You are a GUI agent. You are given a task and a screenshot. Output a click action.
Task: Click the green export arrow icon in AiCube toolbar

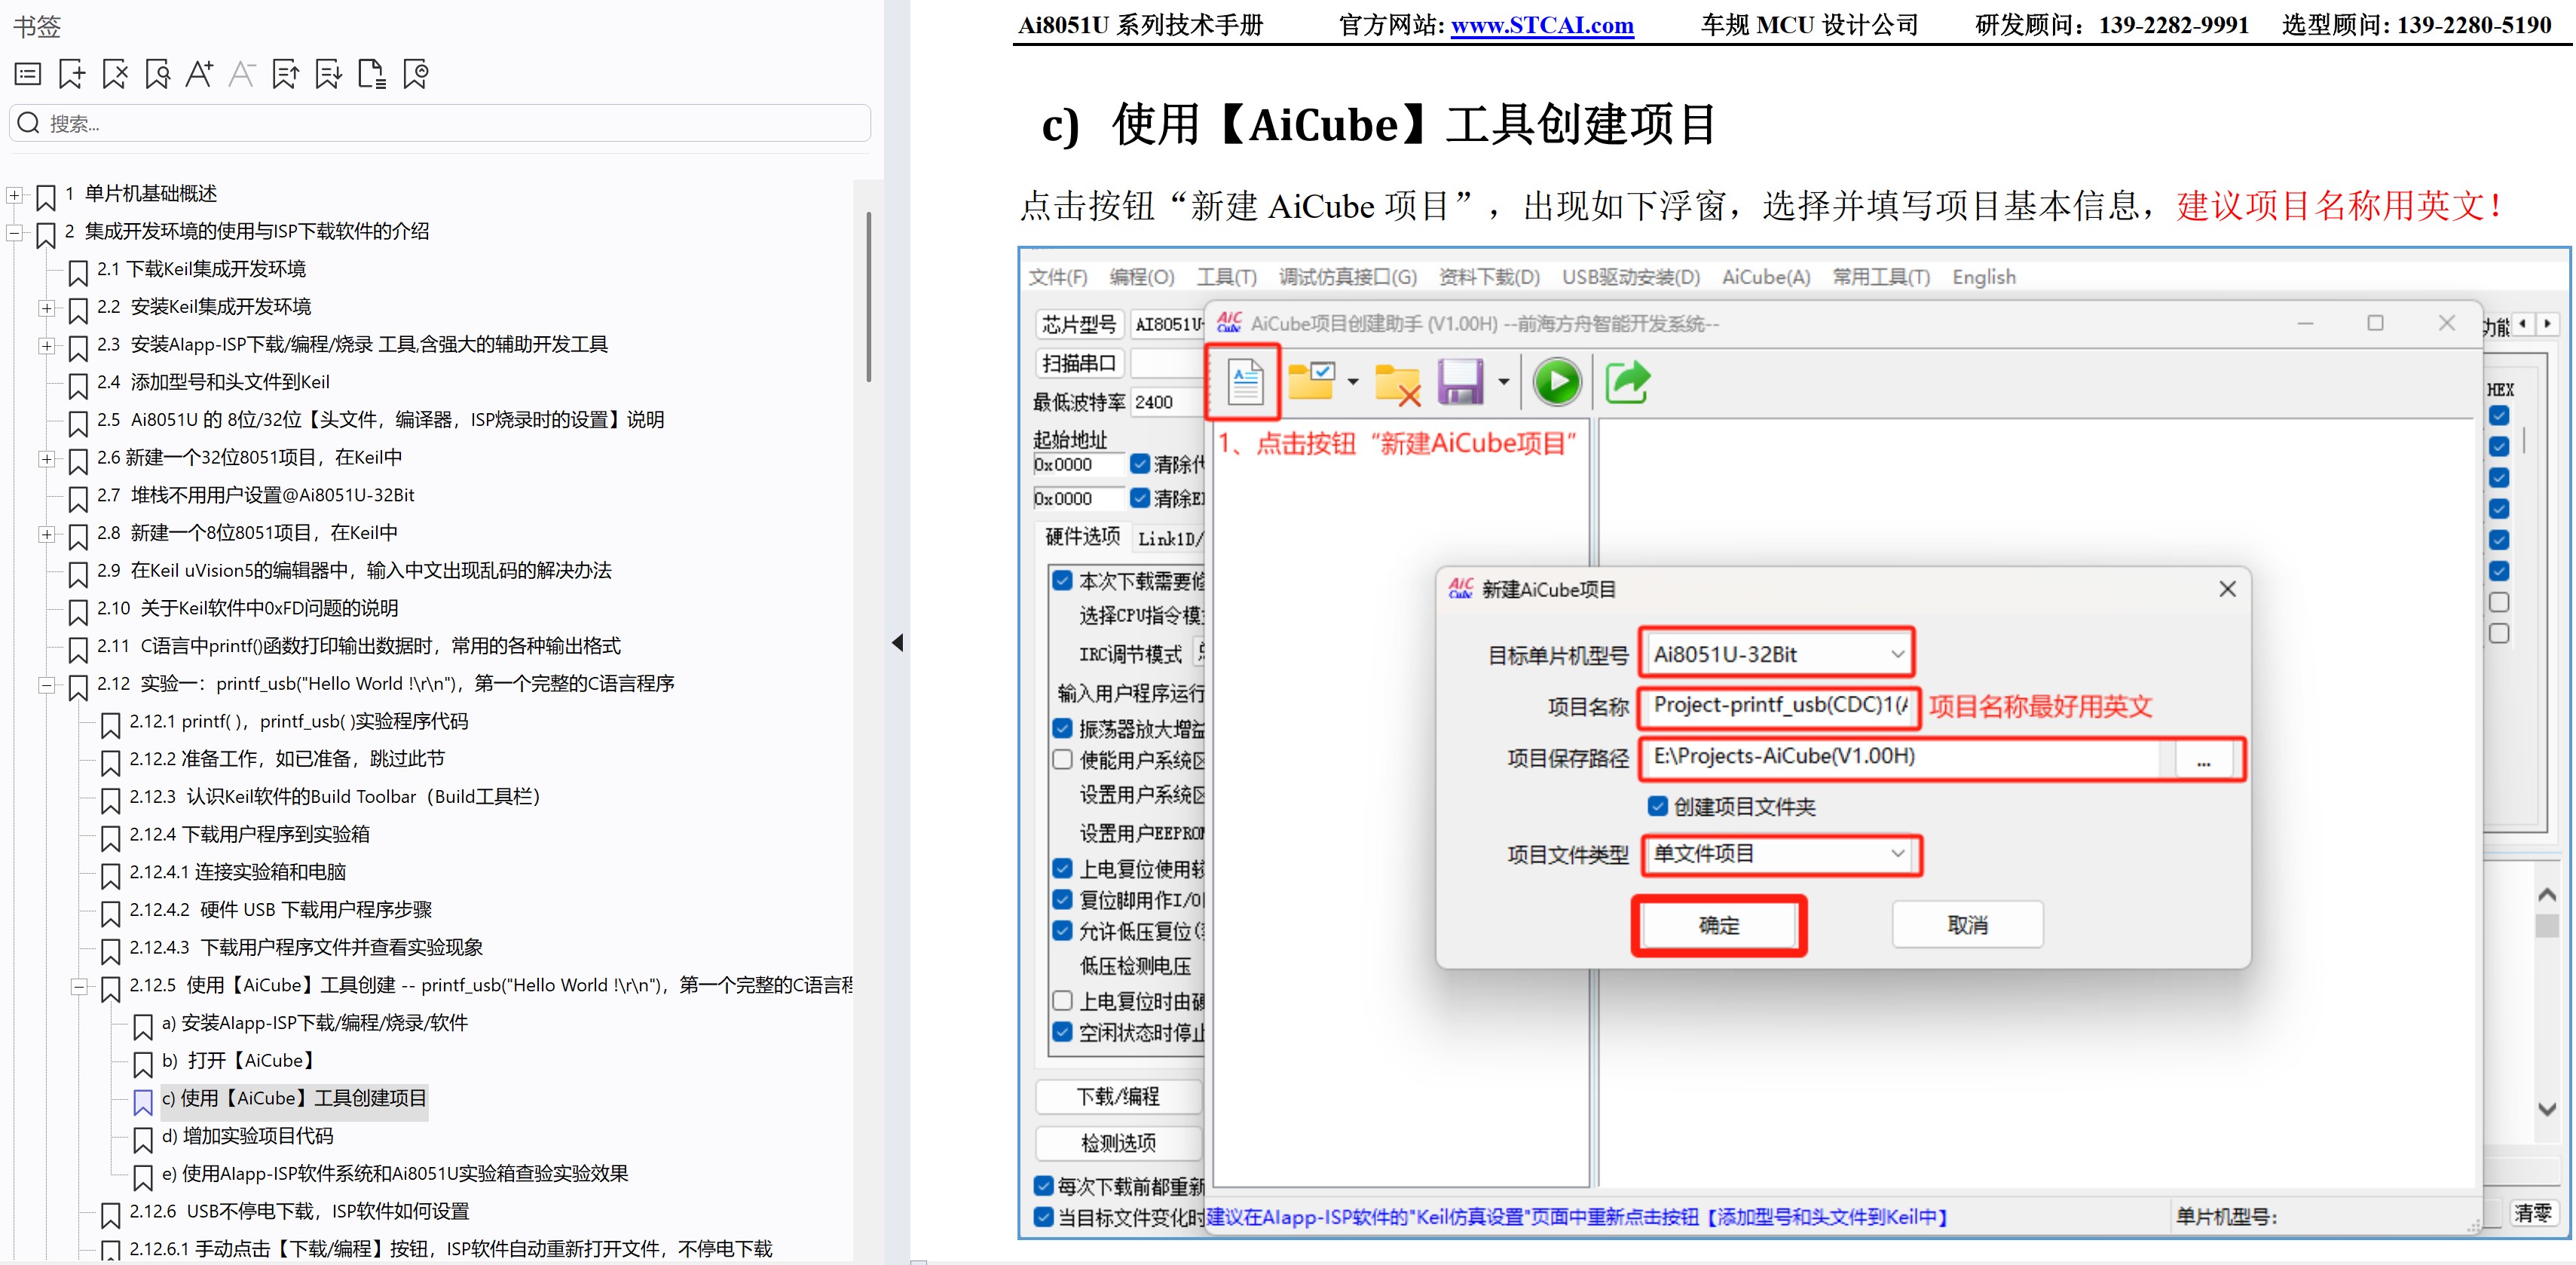point(1627,382)
